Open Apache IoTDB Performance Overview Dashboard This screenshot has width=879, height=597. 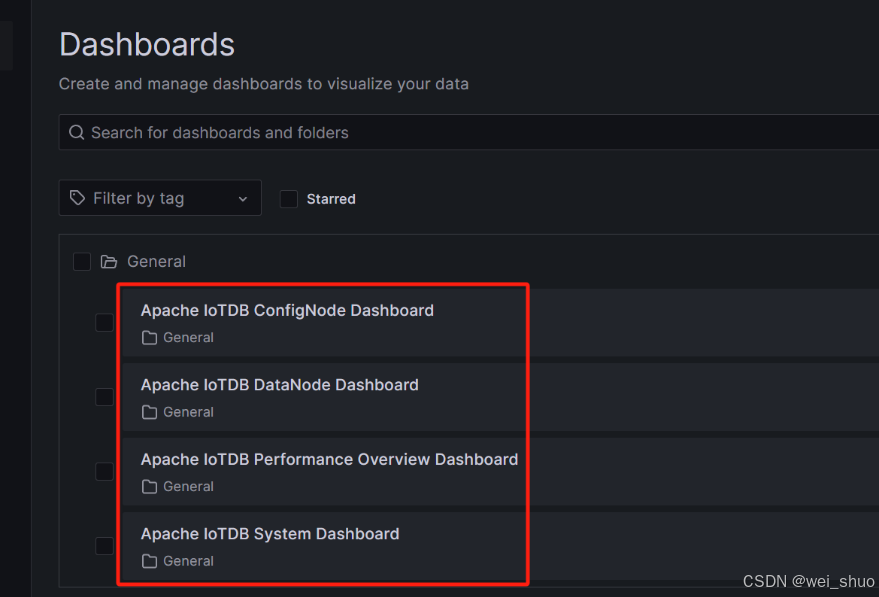pyautogui.click(x=329, y=460)
